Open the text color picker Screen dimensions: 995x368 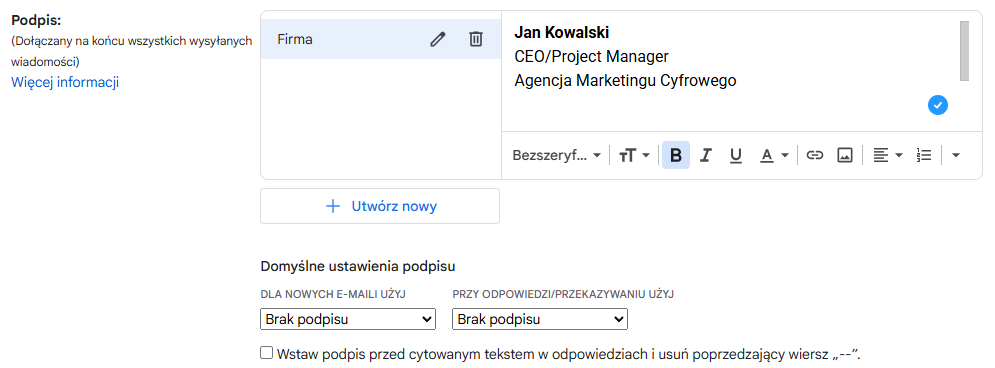pyautogui.click(x=774, y=155)
